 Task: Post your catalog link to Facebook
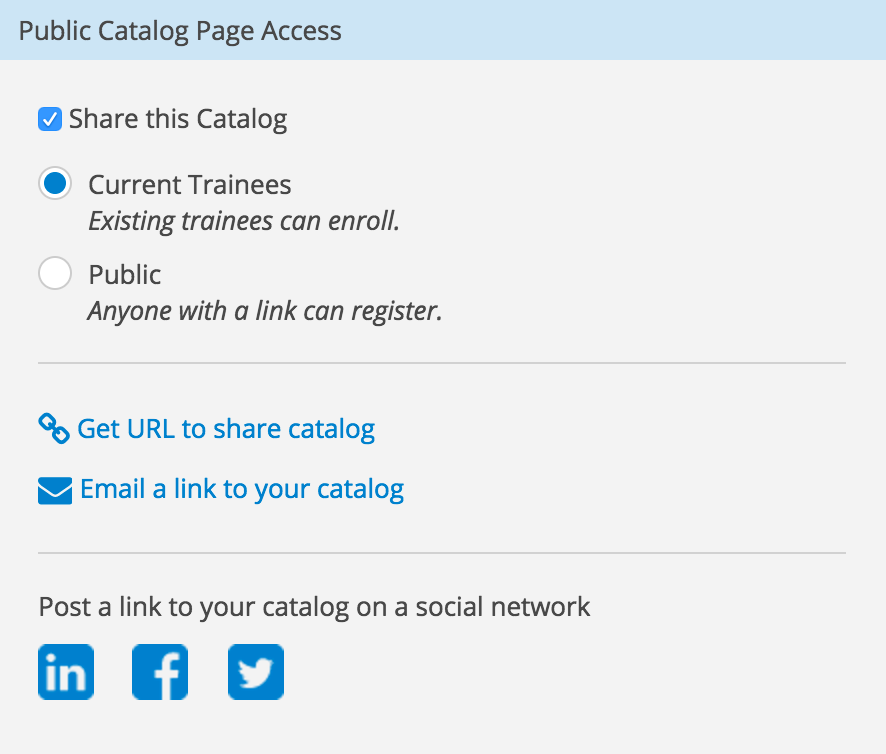pos(159,671)
